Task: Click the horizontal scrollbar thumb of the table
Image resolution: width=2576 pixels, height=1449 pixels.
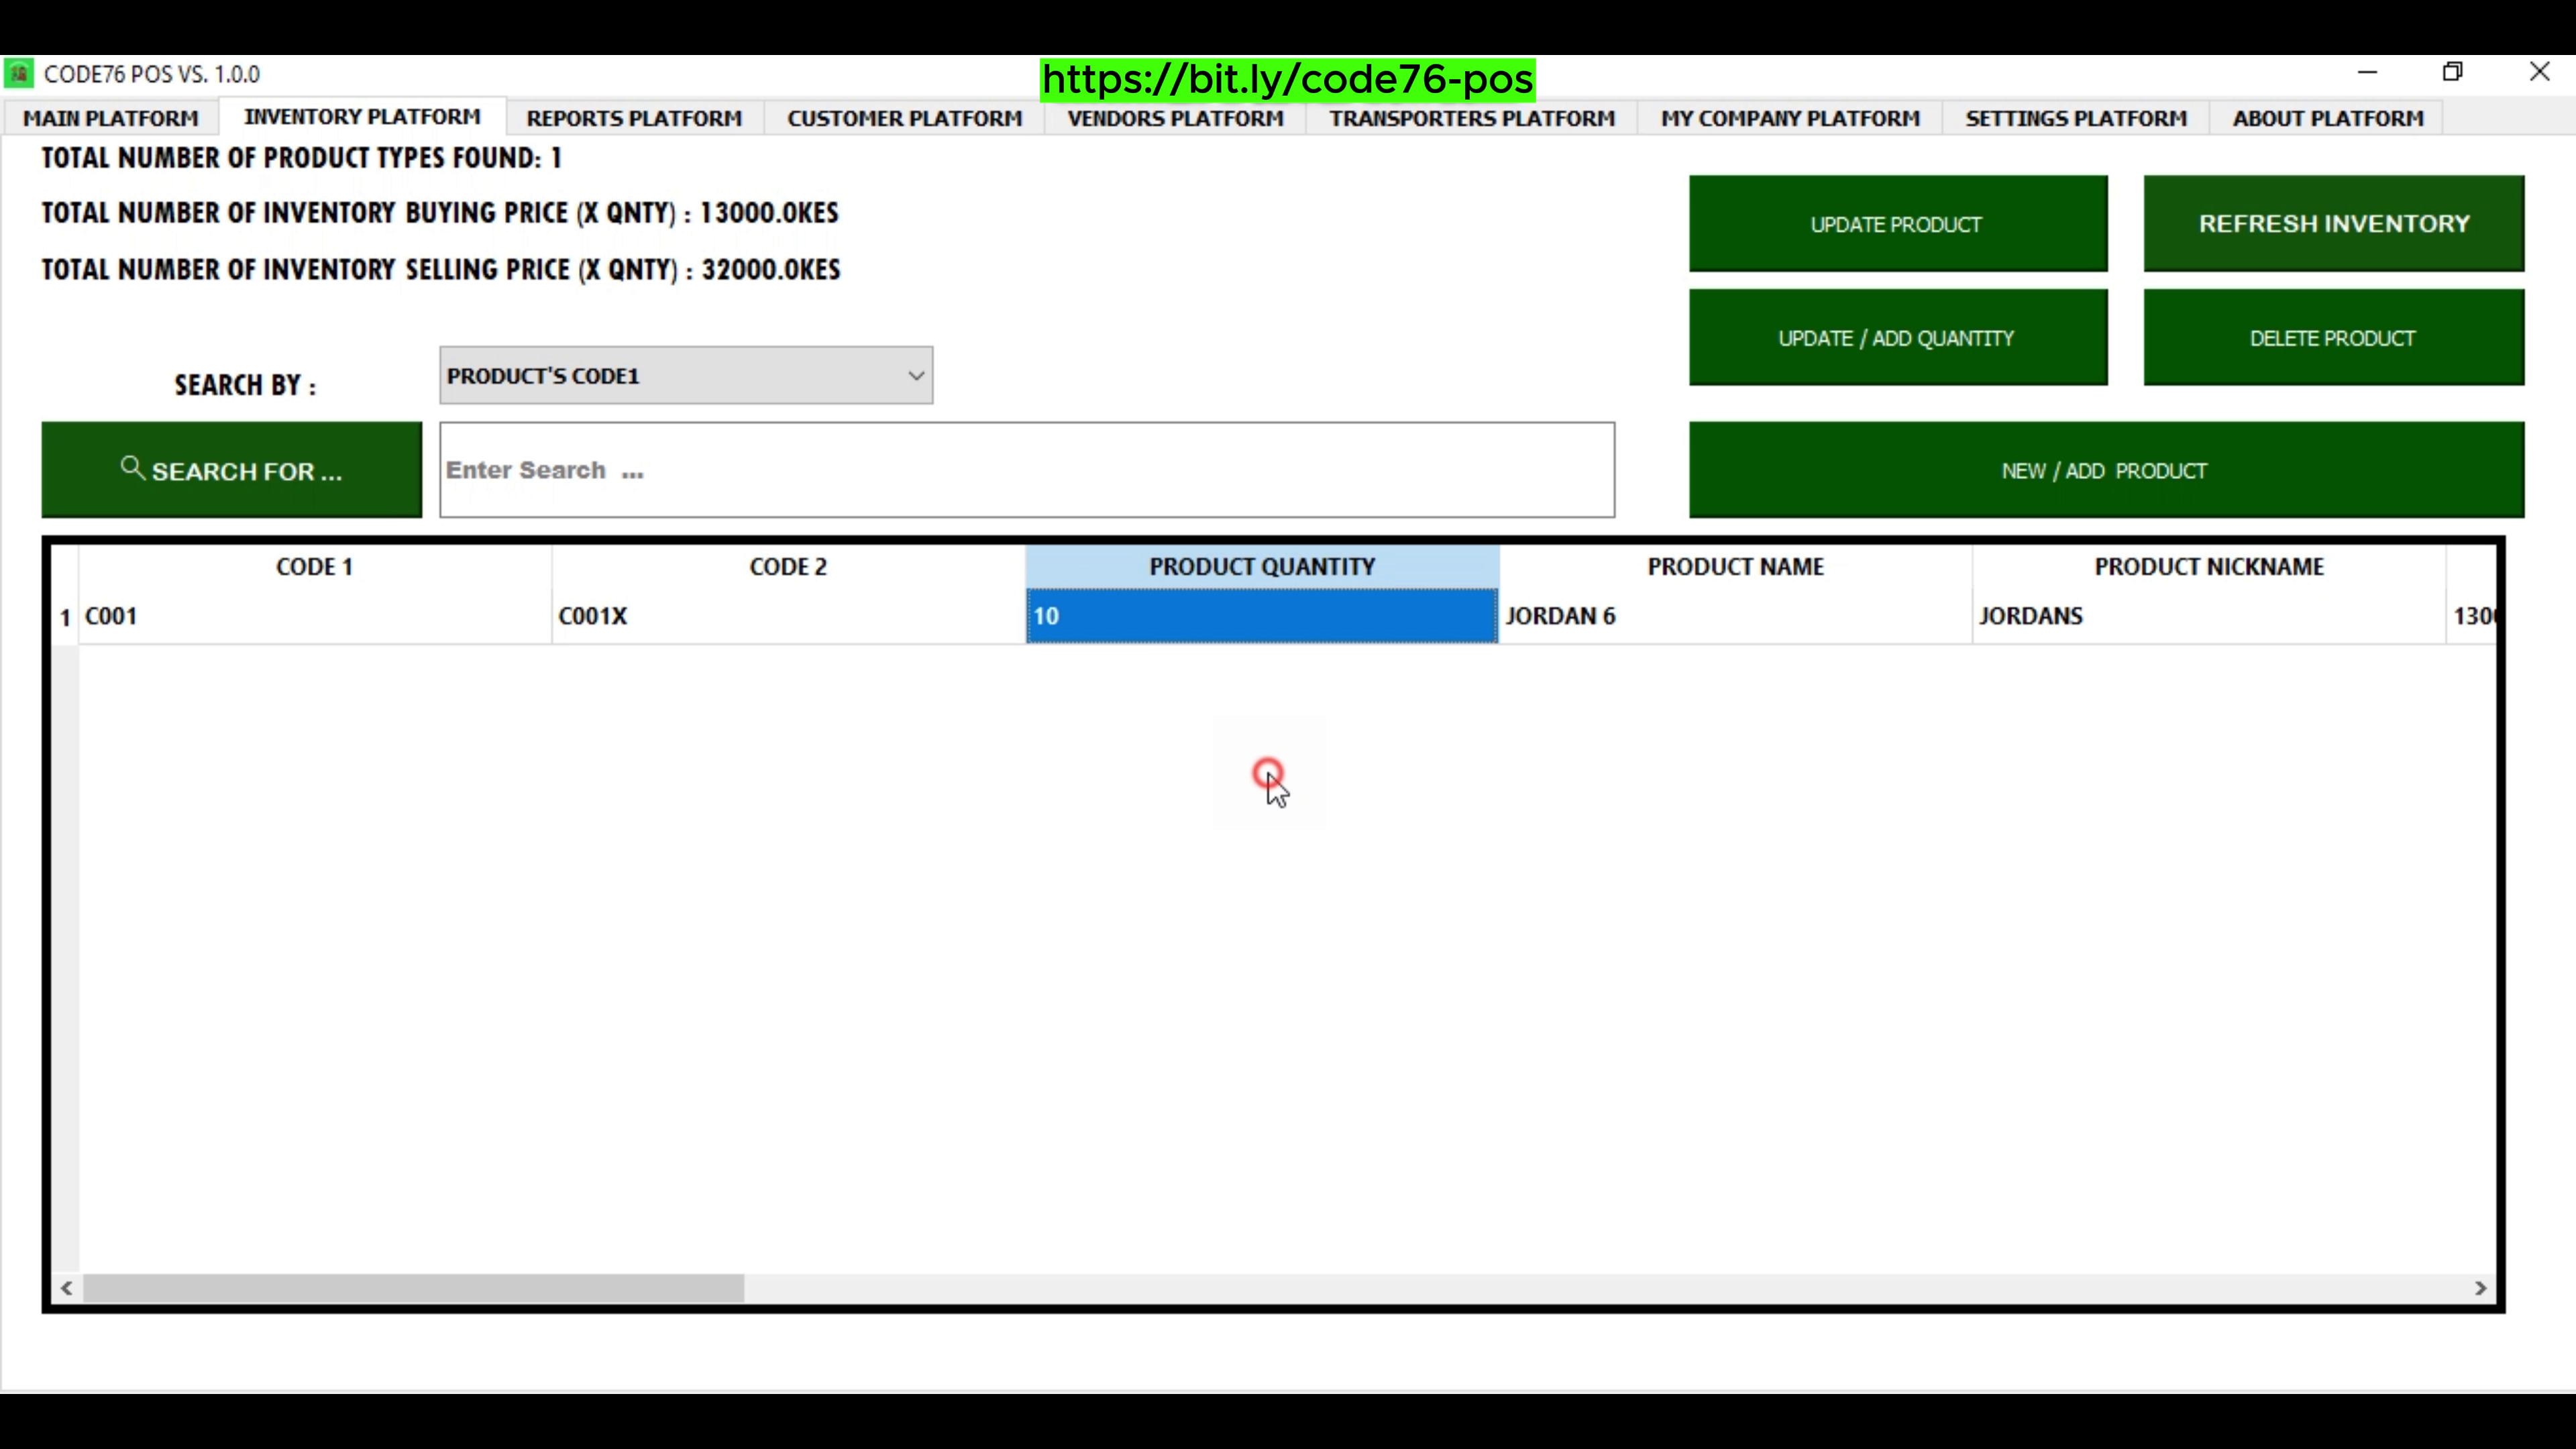Action: (x=413, y=1288)
